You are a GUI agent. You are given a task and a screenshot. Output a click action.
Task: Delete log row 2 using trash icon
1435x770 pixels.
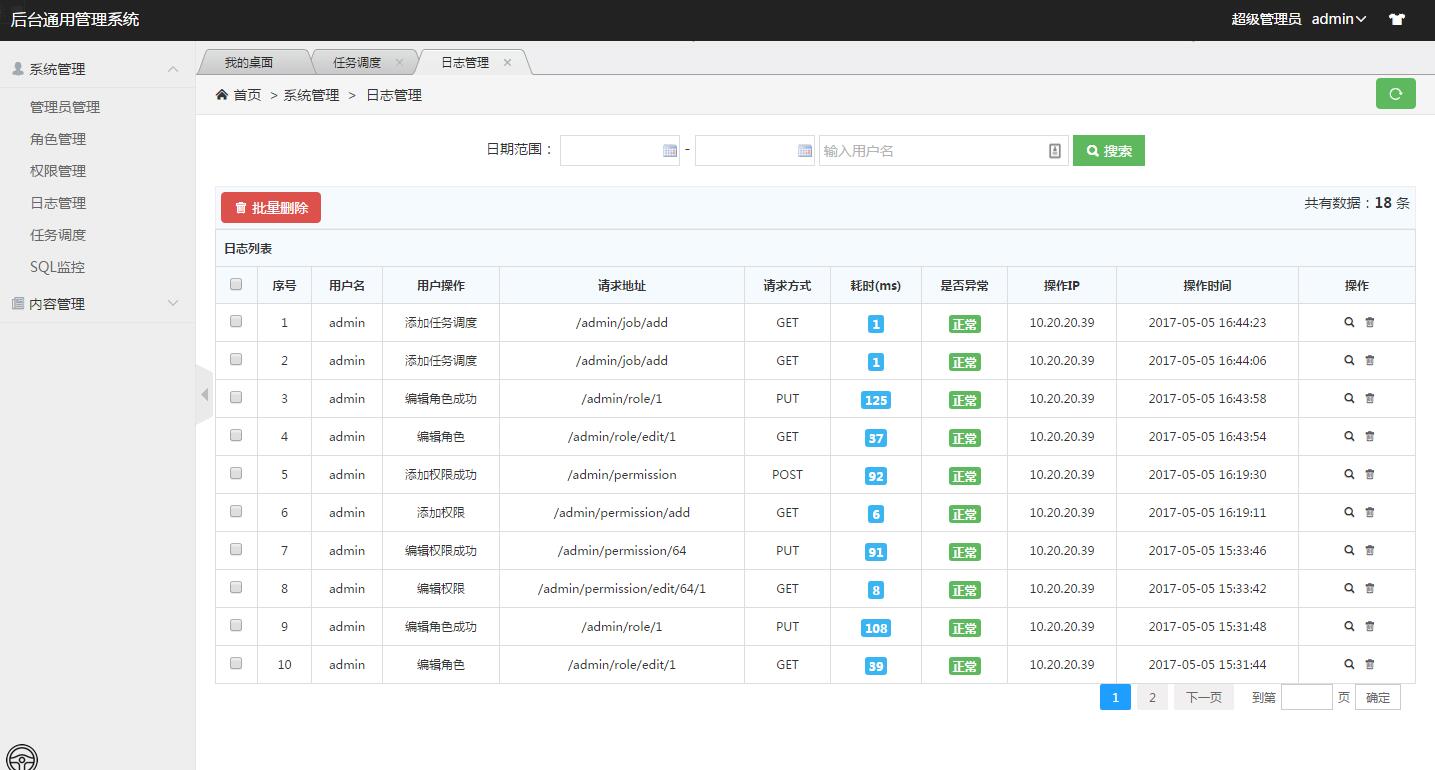pyautogui.click(x=1370, y=360)
